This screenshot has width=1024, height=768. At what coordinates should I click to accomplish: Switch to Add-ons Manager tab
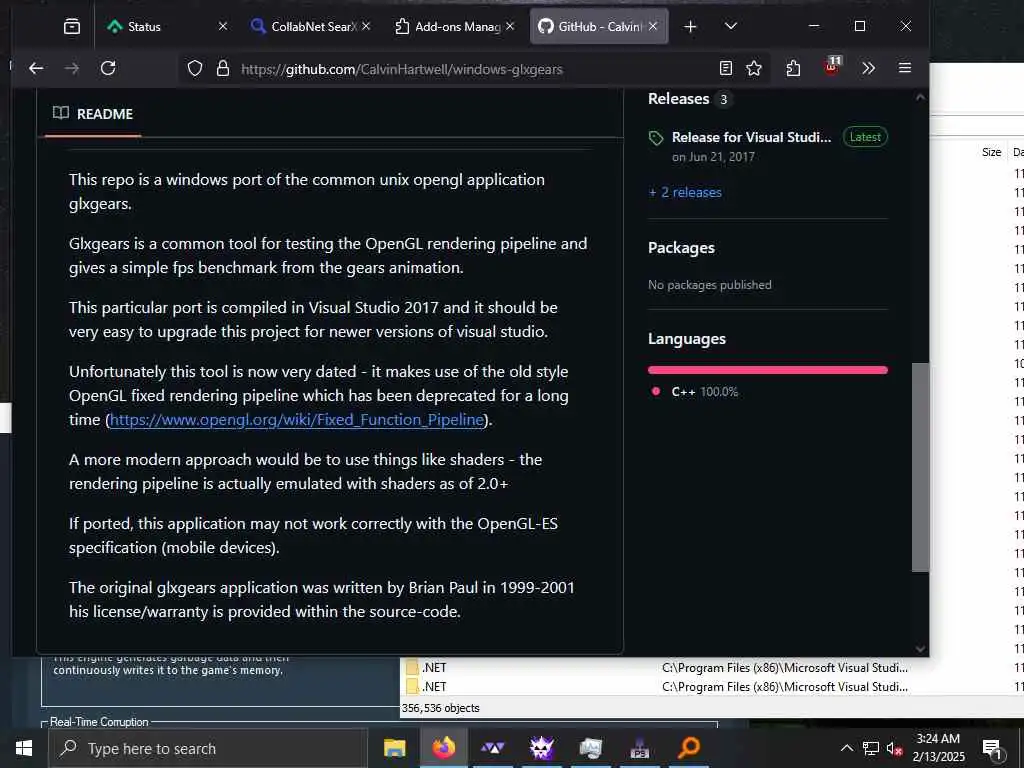[449, 26]
